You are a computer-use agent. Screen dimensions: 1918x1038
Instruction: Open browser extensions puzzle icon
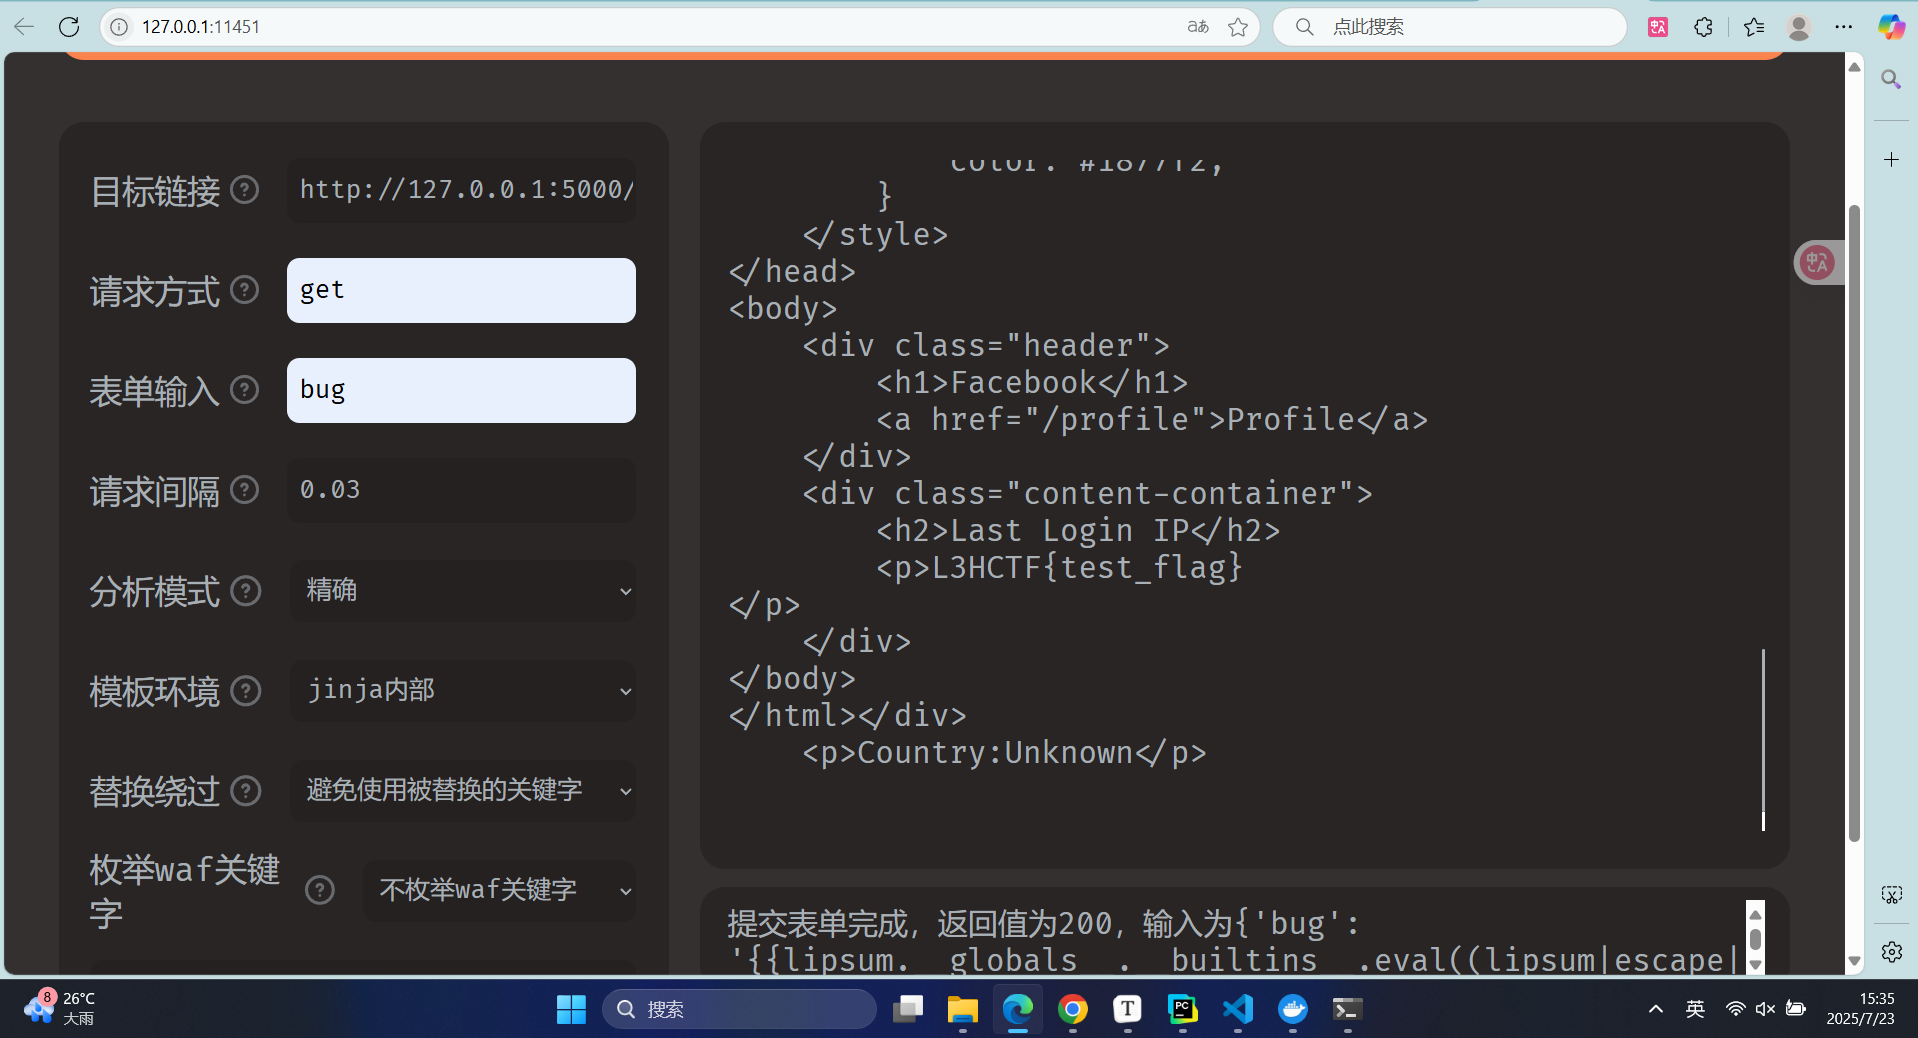(x=1703, y=27)
